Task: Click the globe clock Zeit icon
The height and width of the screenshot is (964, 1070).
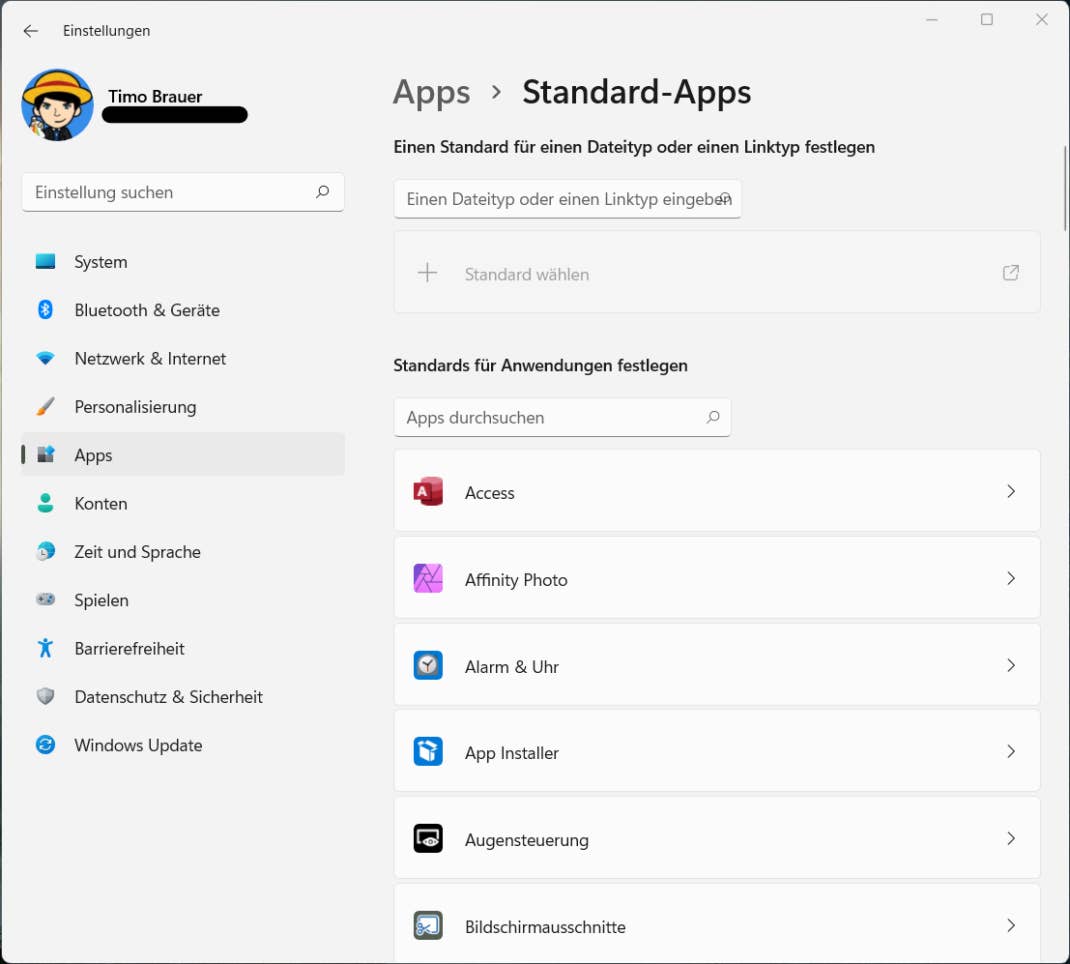Action: (x=45, y=551)
